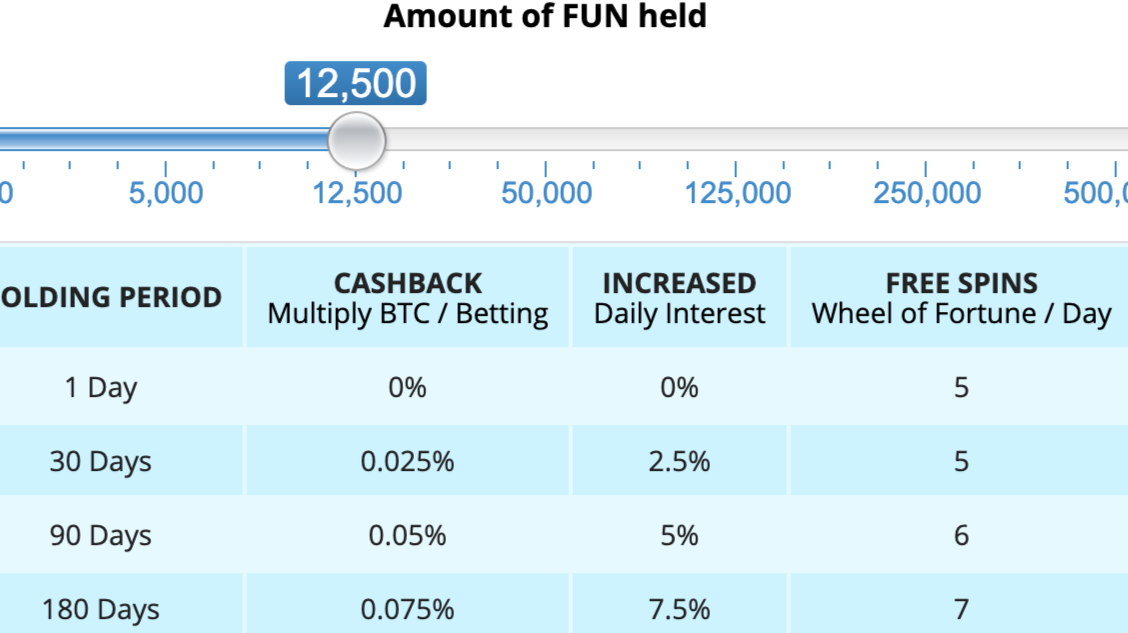This screenshot has height=633, width=1128.
Task: Click the FREE SPINS column header
Action: [x=962, y=298]
